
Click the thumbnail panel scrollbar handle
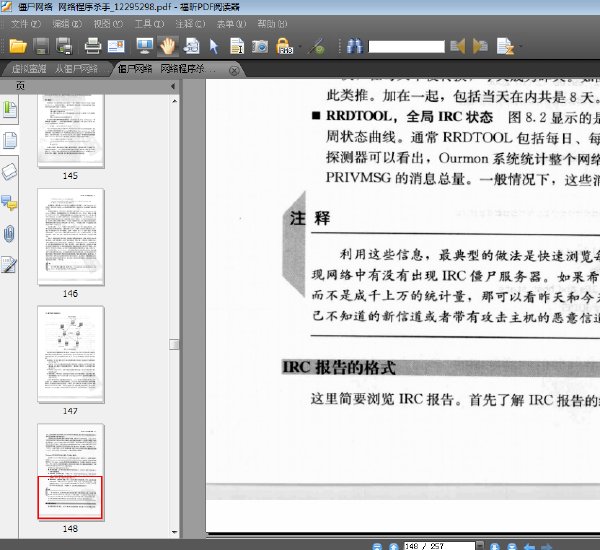point(174,344)
